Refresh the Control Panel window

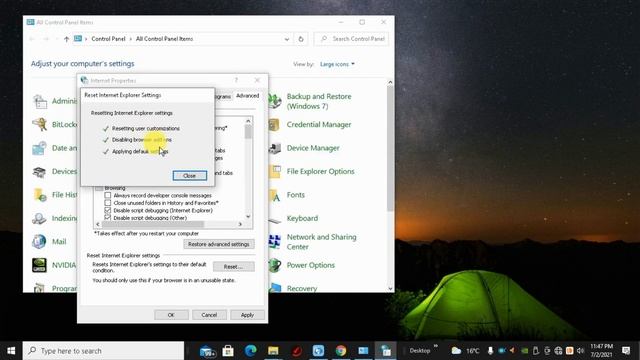coord(301,39)
